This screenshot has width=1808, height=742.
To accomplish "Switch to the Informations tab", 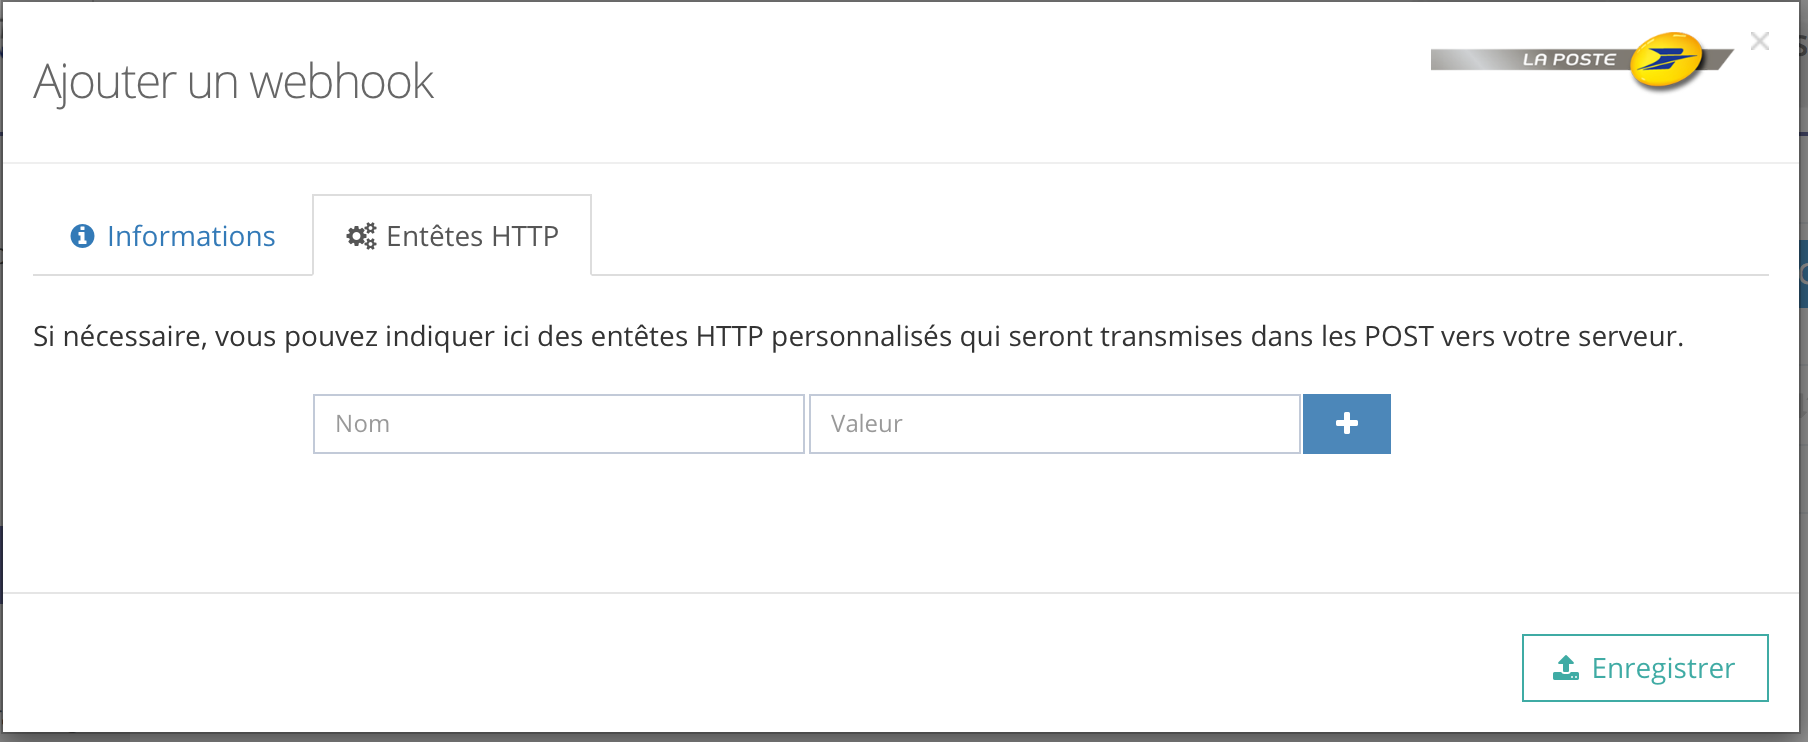I will point(173,236).
